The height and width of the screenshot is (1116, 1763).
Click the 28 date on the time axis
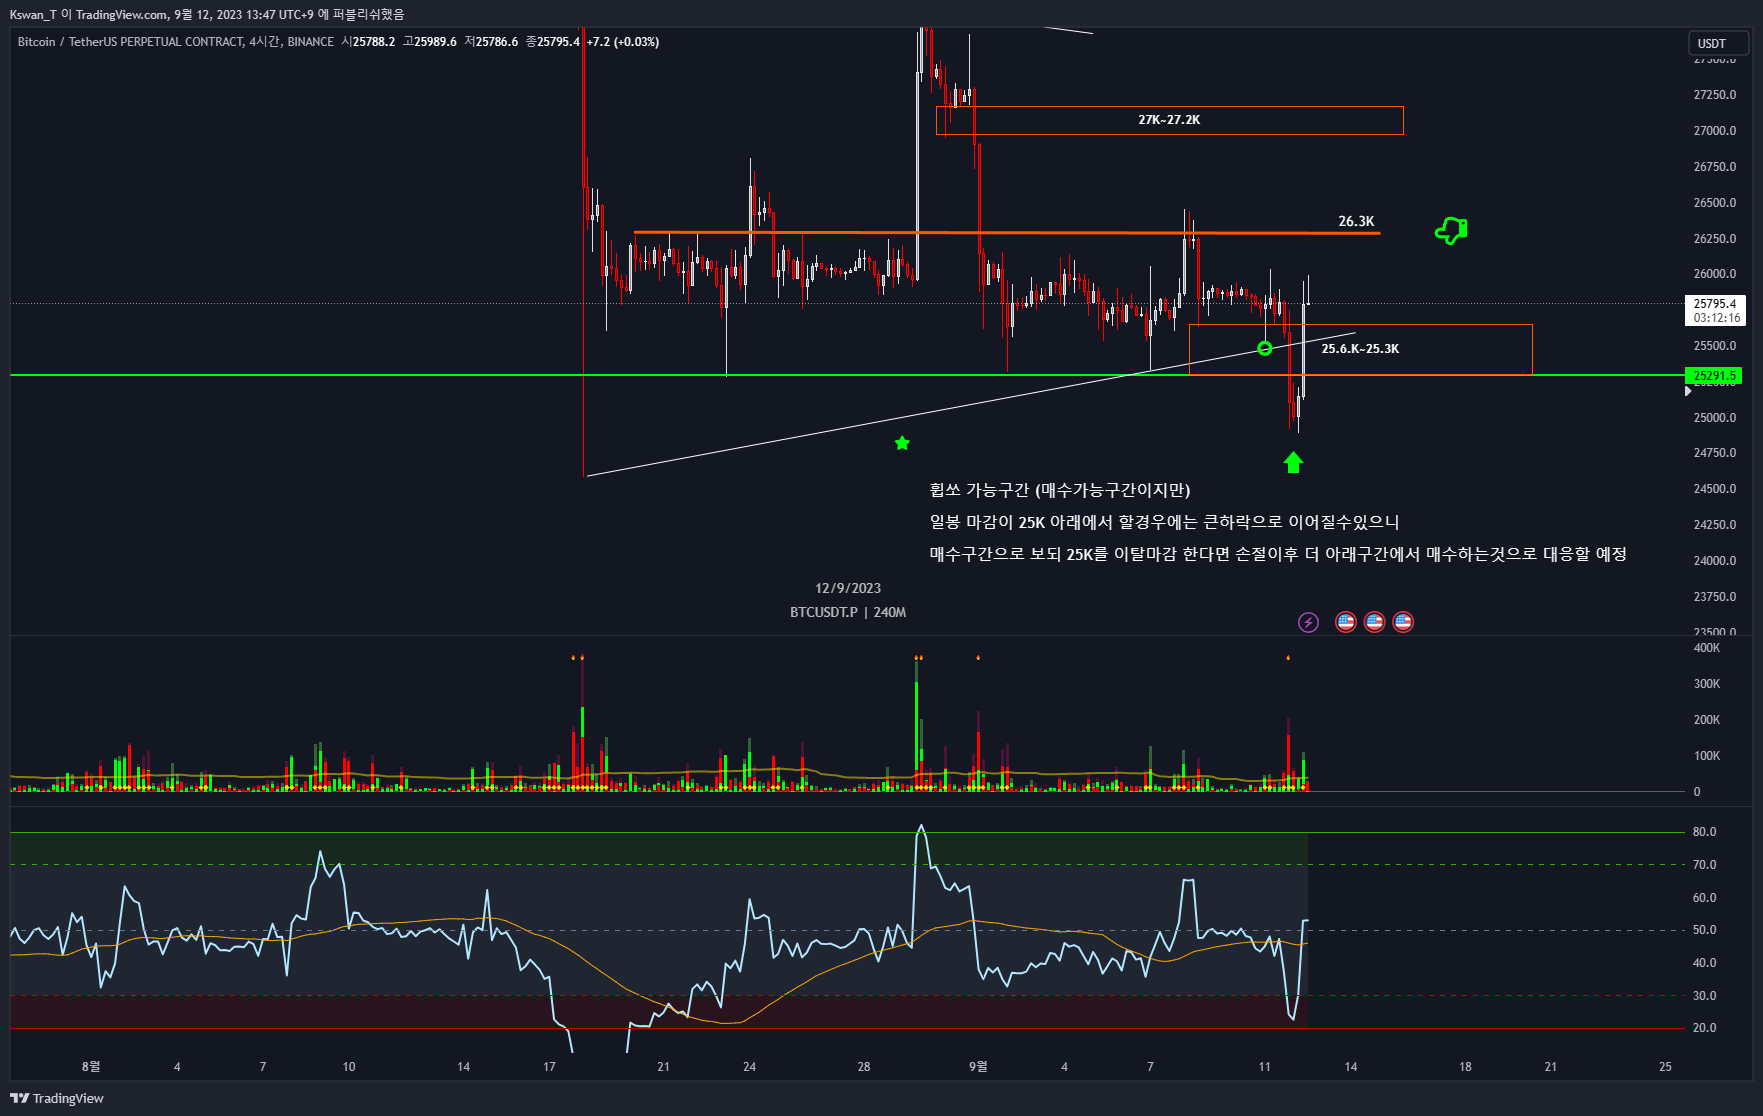(864, 1066)
